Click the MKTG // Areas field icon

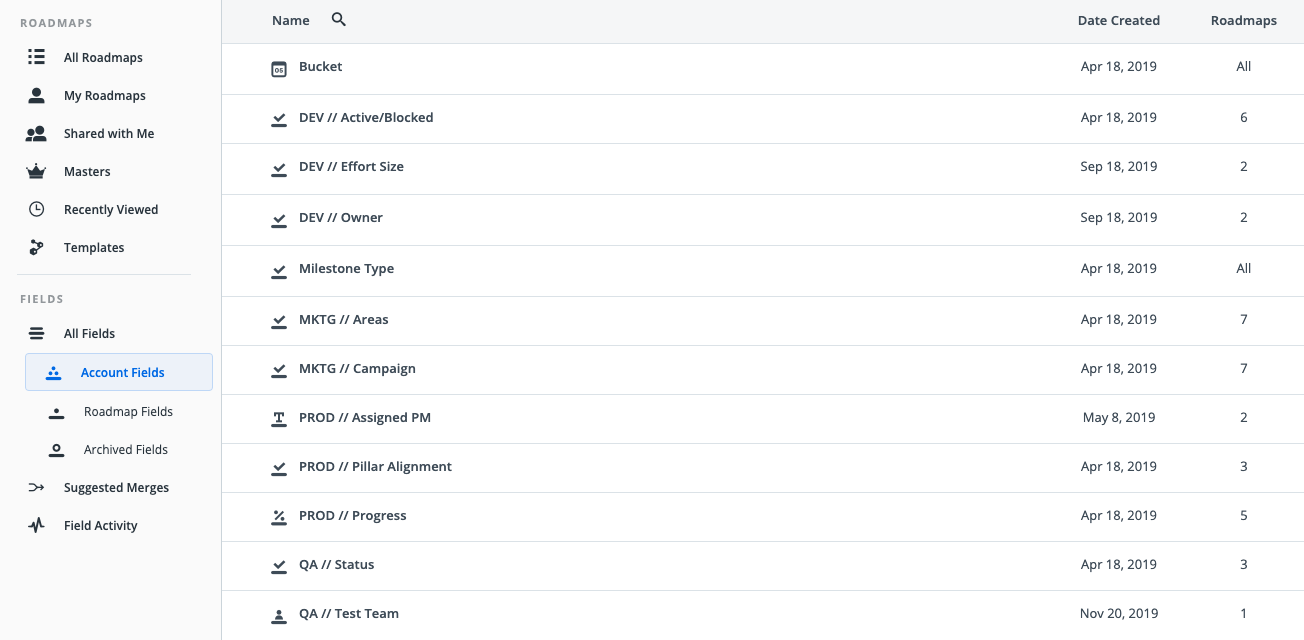tap(279, 321)
